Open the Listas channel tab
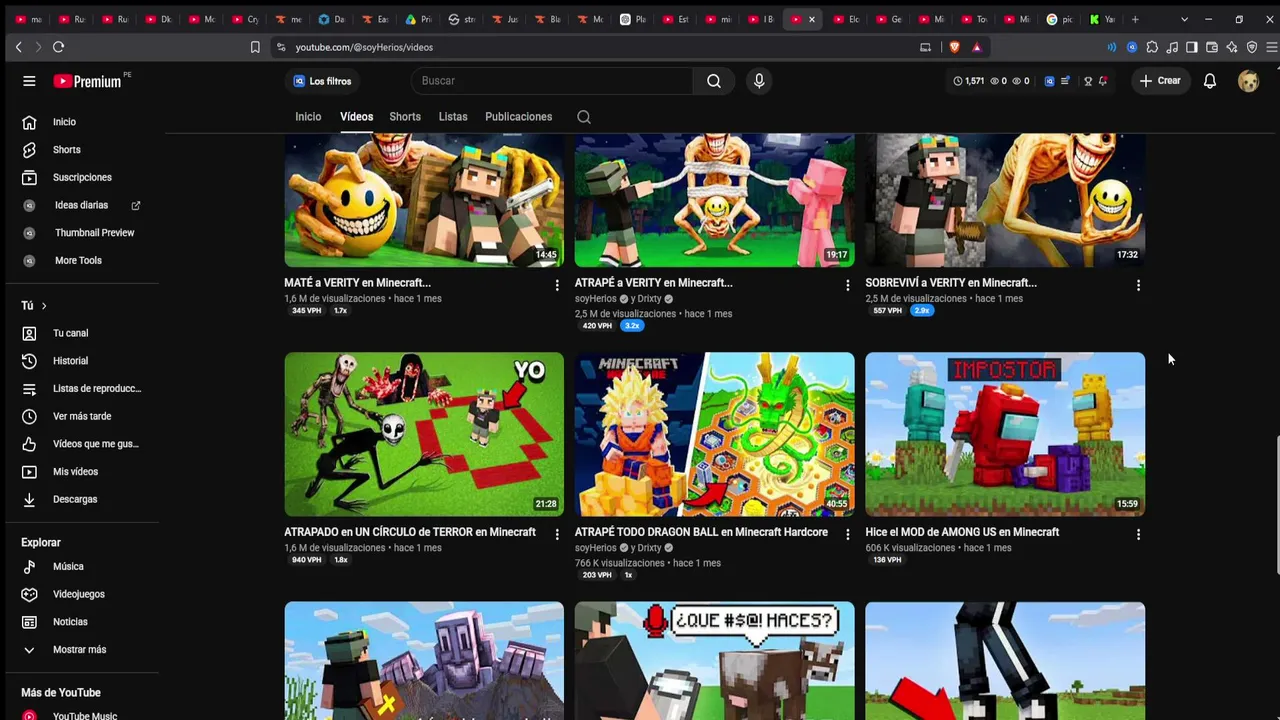The height and width of the screenshot is (720, 1280). point(453,117)
